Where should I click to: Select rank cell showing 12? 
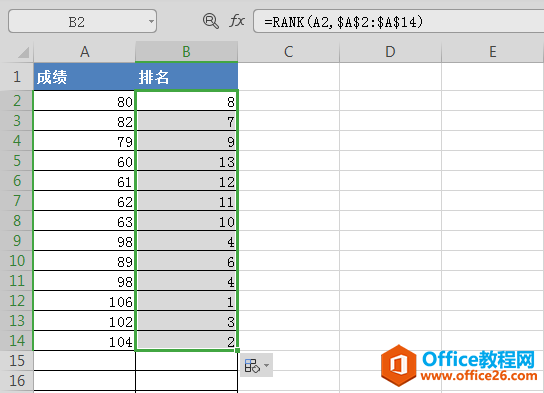point(186,181)
